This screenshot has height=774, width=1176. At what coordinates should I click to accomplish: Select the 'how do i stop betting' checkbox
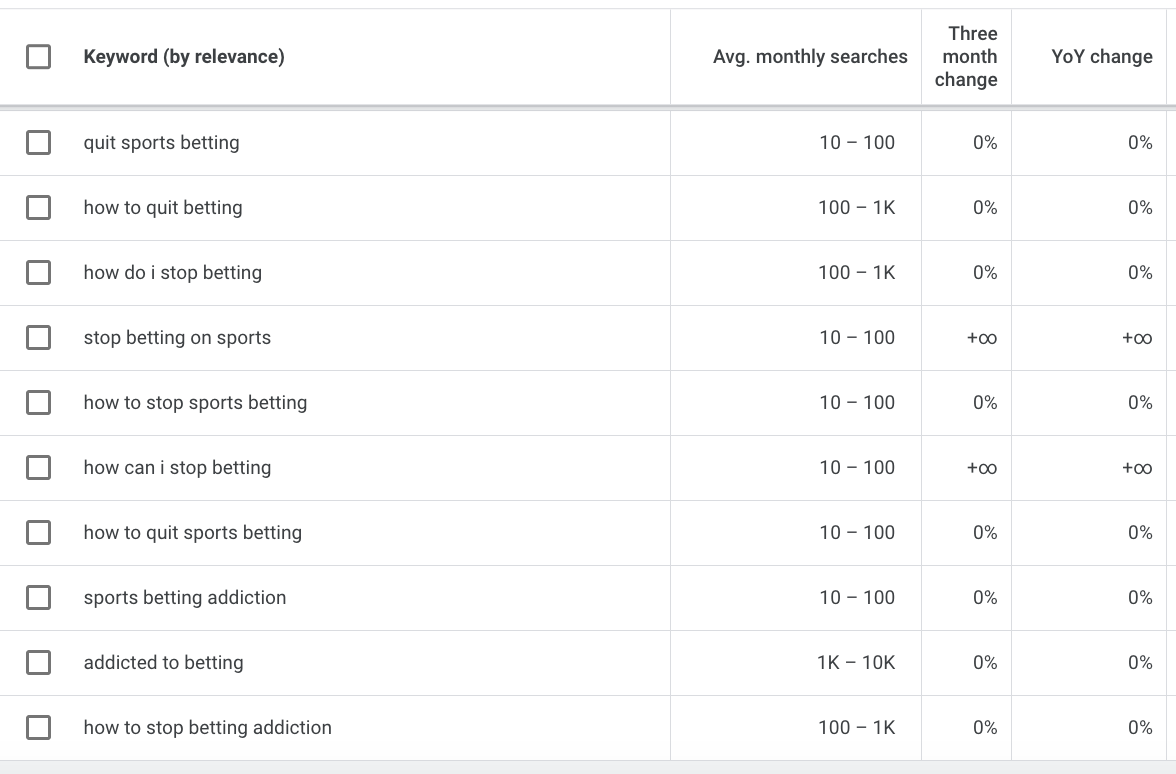38,273
